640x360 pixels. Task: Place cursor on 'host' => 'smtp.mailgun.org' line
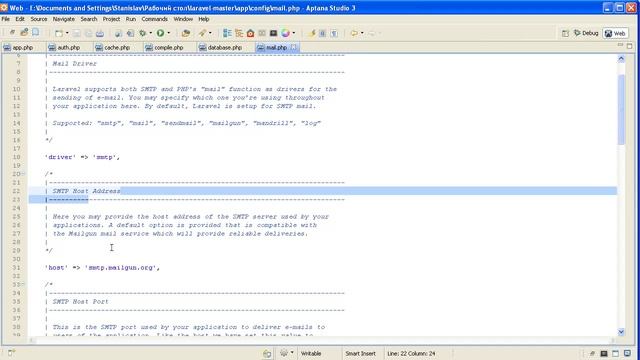(102, 268)
